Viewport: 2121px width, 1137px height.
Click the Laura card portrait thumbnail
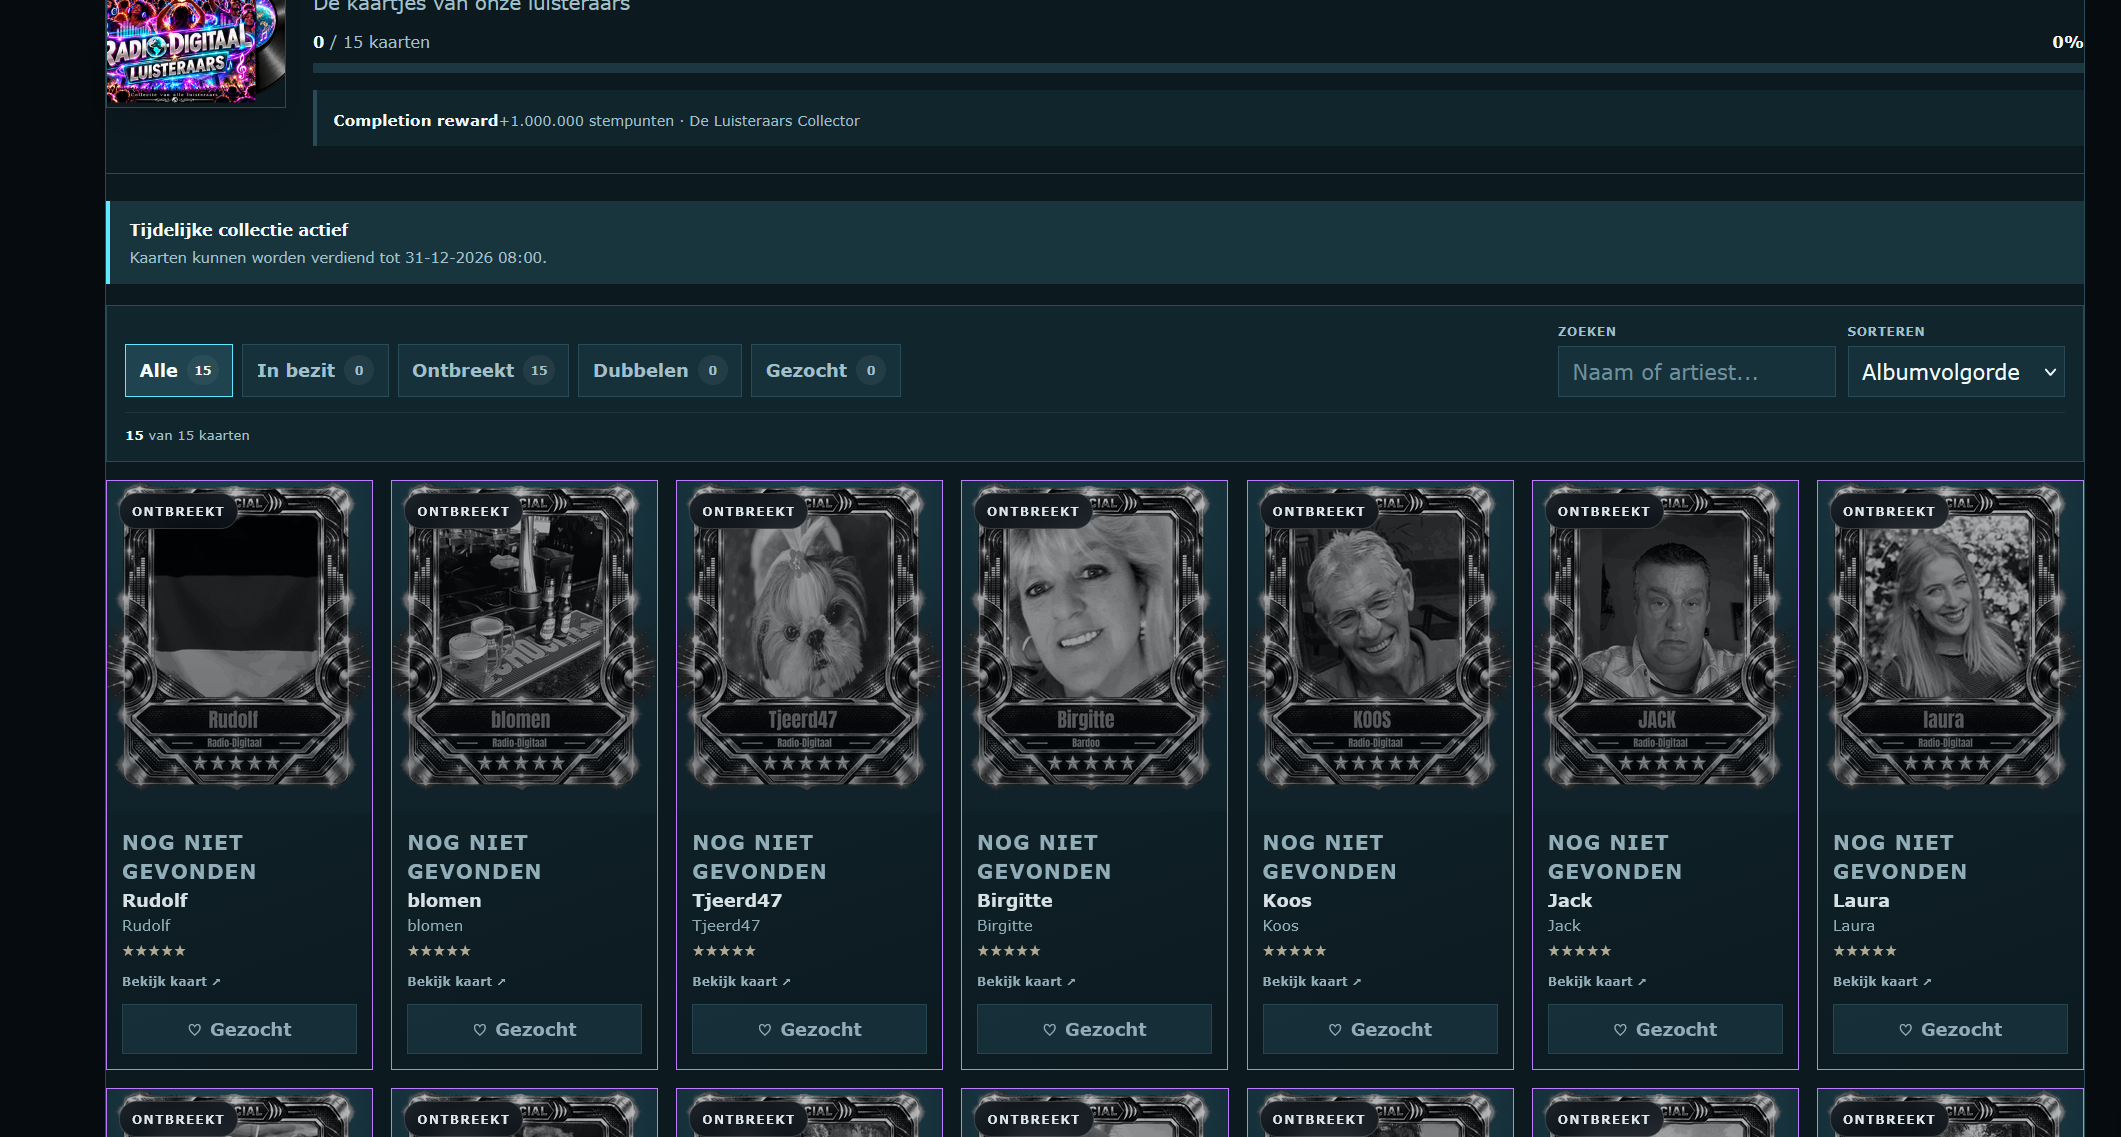tap(1948, 637)
